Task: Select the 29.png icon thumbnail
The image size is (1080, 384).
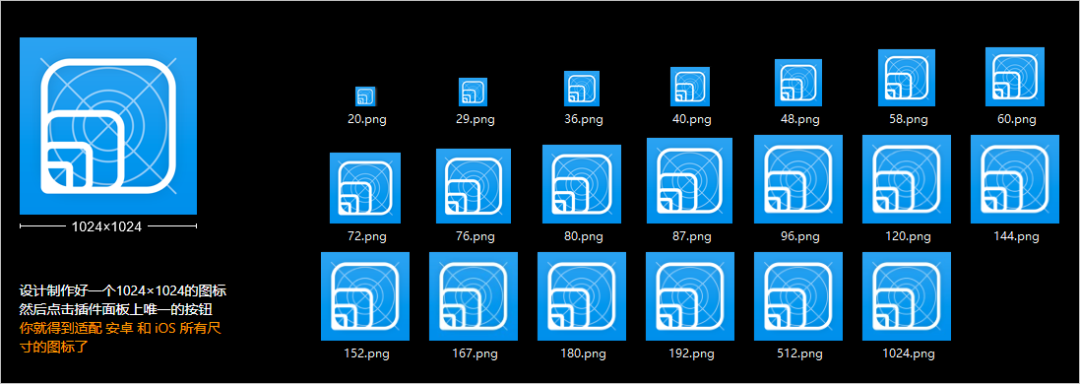Action: coord(473,92)
